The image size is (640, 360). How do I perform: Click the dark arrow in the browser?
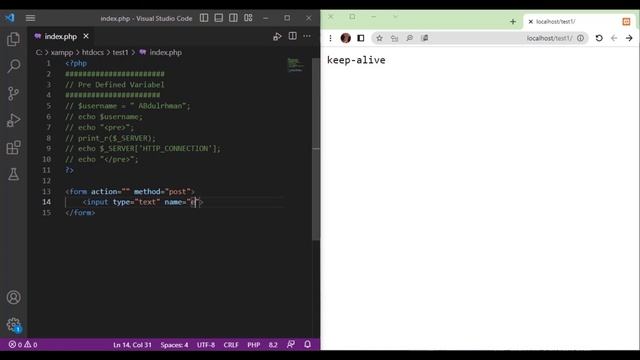point(629,38)
